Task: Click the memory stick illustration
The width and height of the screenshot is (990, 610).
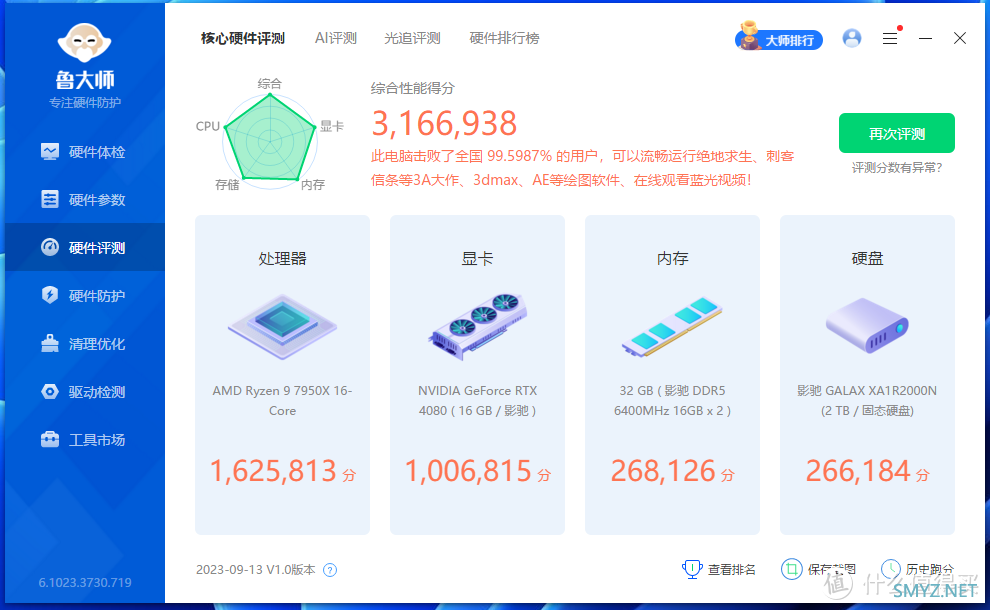Action: pyautogui.click(x=672, y=327)
